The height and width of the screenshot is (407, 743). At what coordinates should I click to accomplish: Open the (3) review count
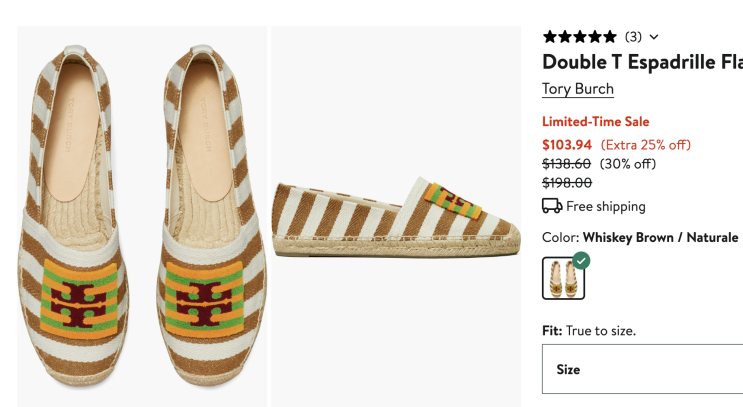(x=633, y=37)
